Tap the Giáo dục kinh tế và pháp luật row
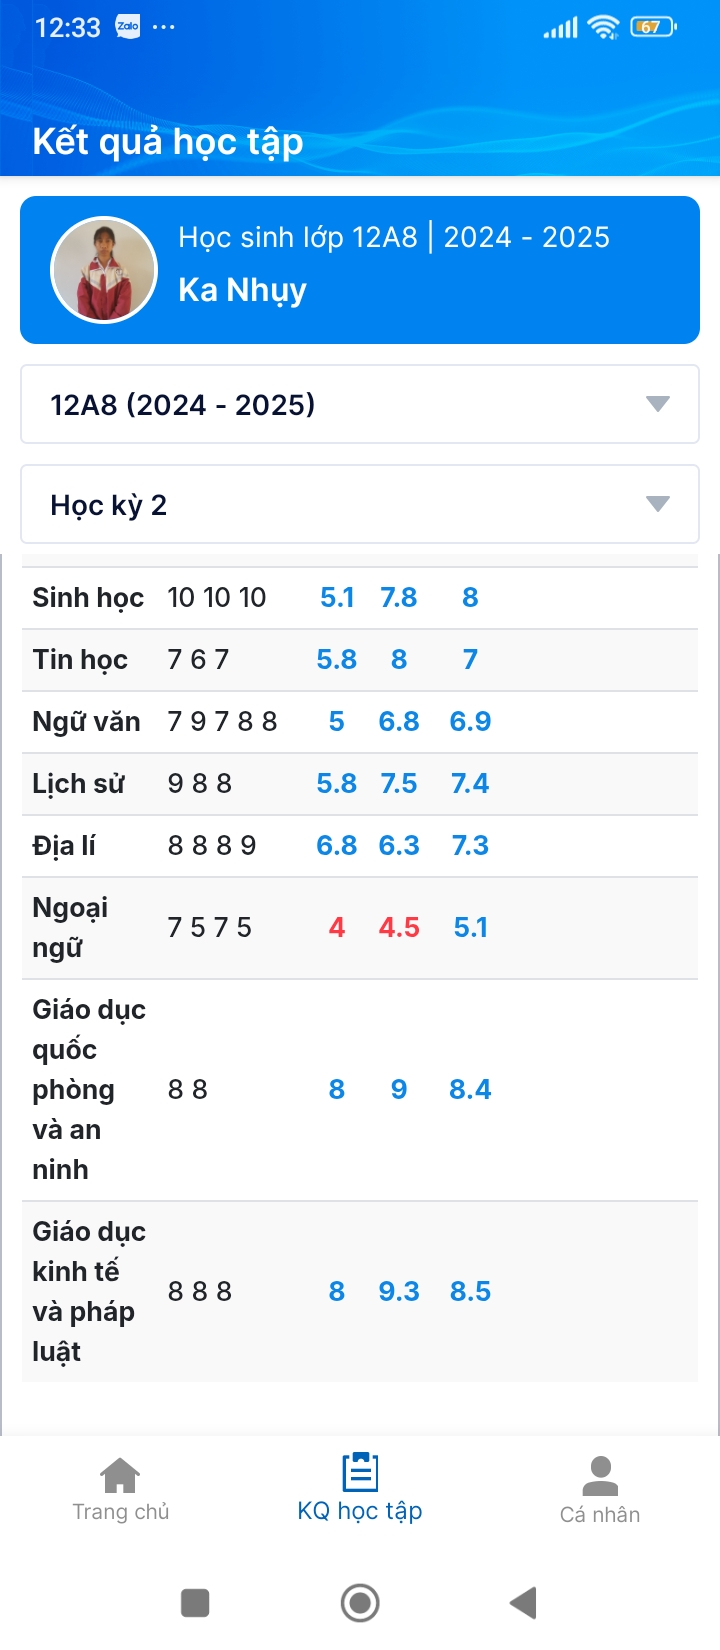This screenshot has height=1650, width=720. click(360, 1292)
